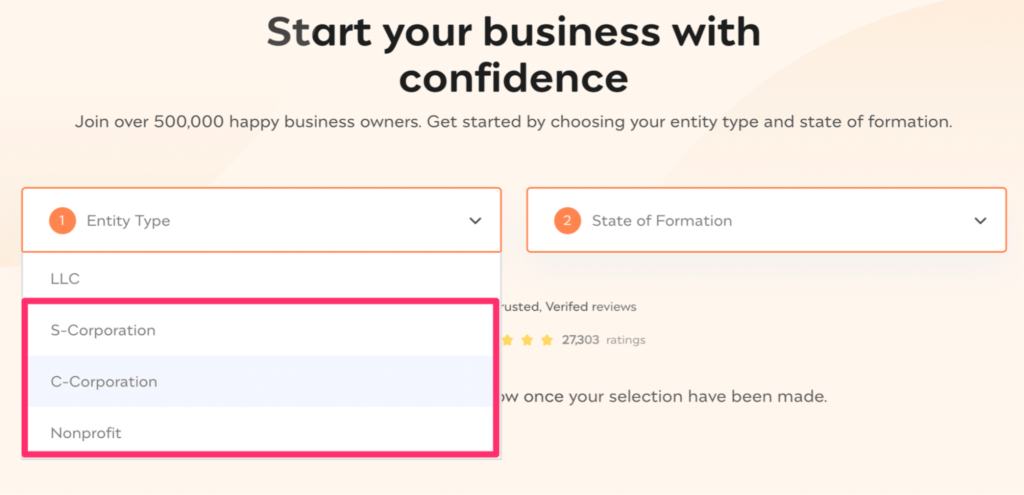Click the leftmost visible yellow rating star
1024x495 pixels.
click(507, 340)
